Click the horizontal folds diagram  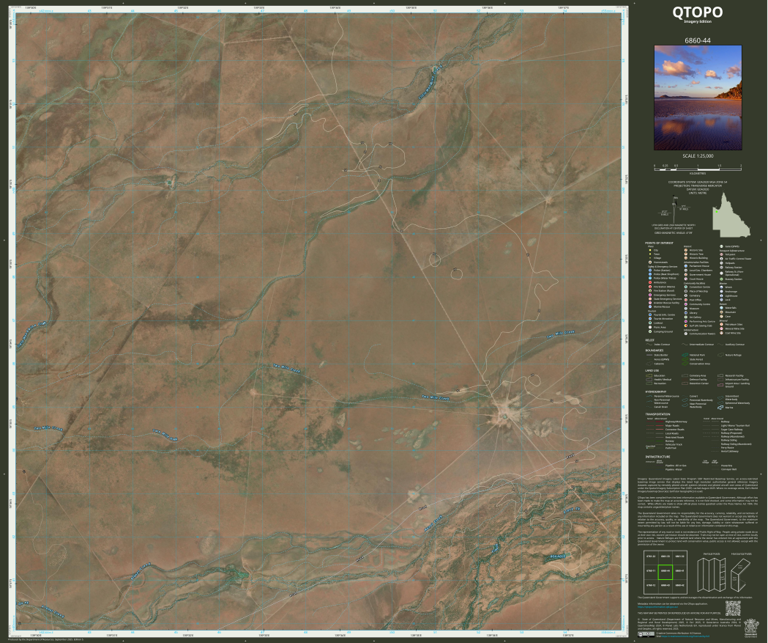click(741, 575)
